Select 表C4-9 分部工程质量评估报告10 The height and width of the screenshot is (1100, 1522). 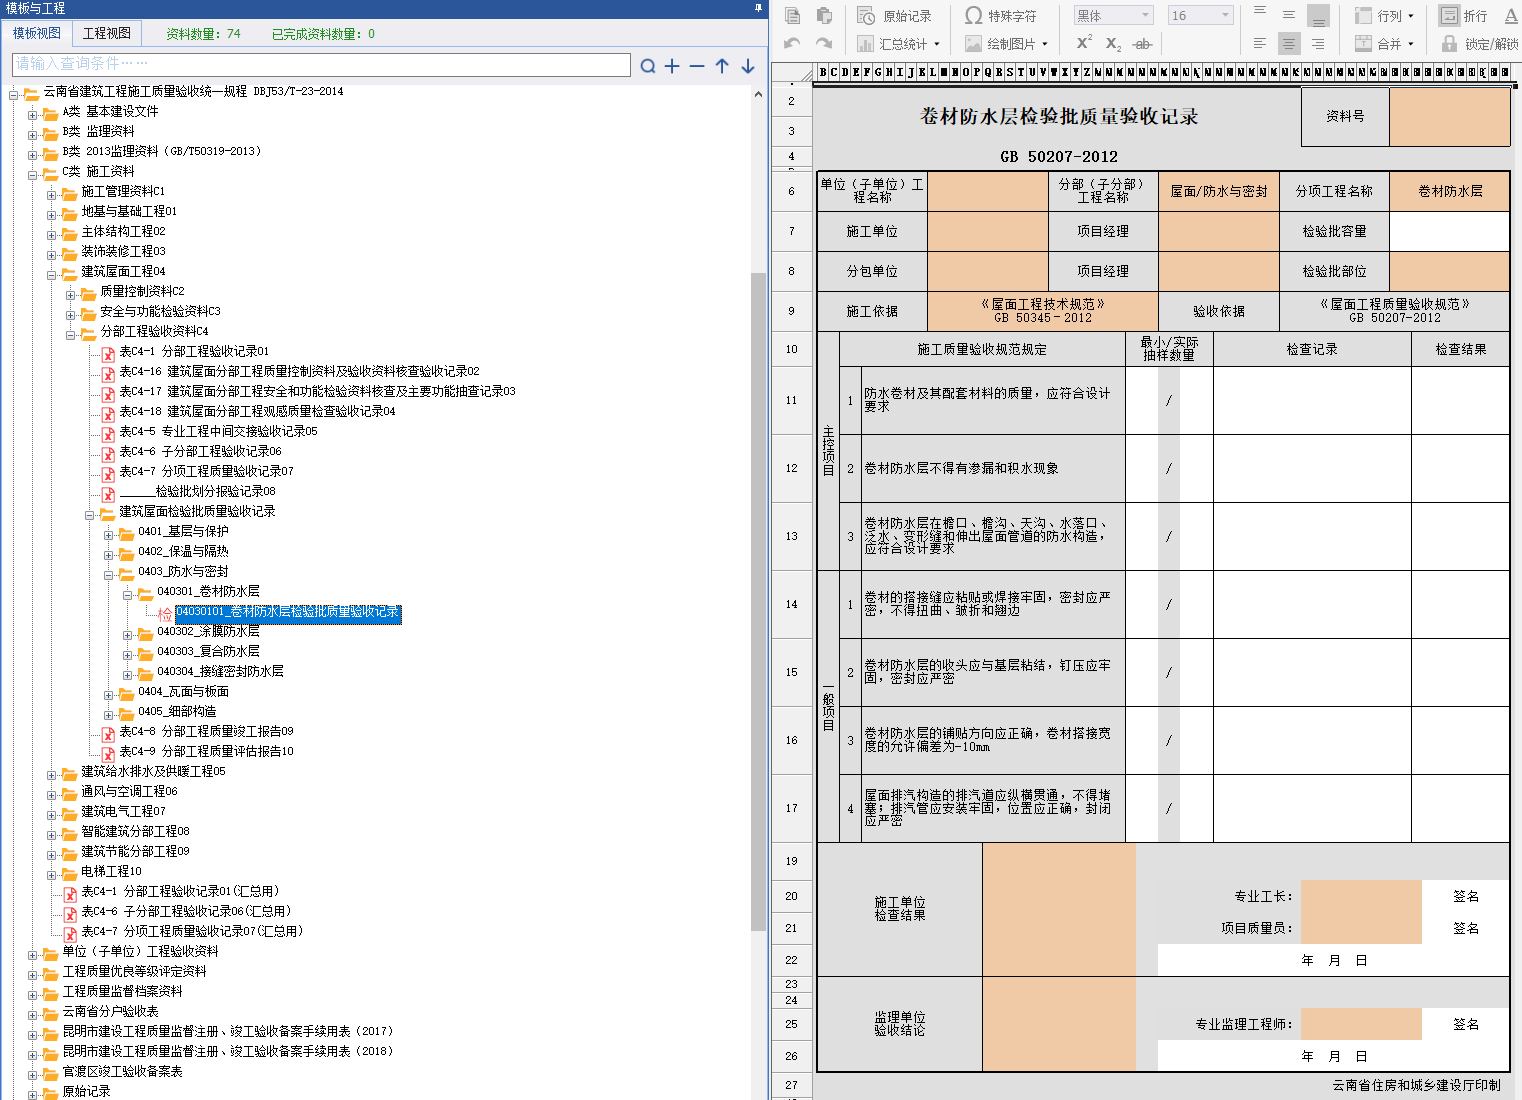207,751
